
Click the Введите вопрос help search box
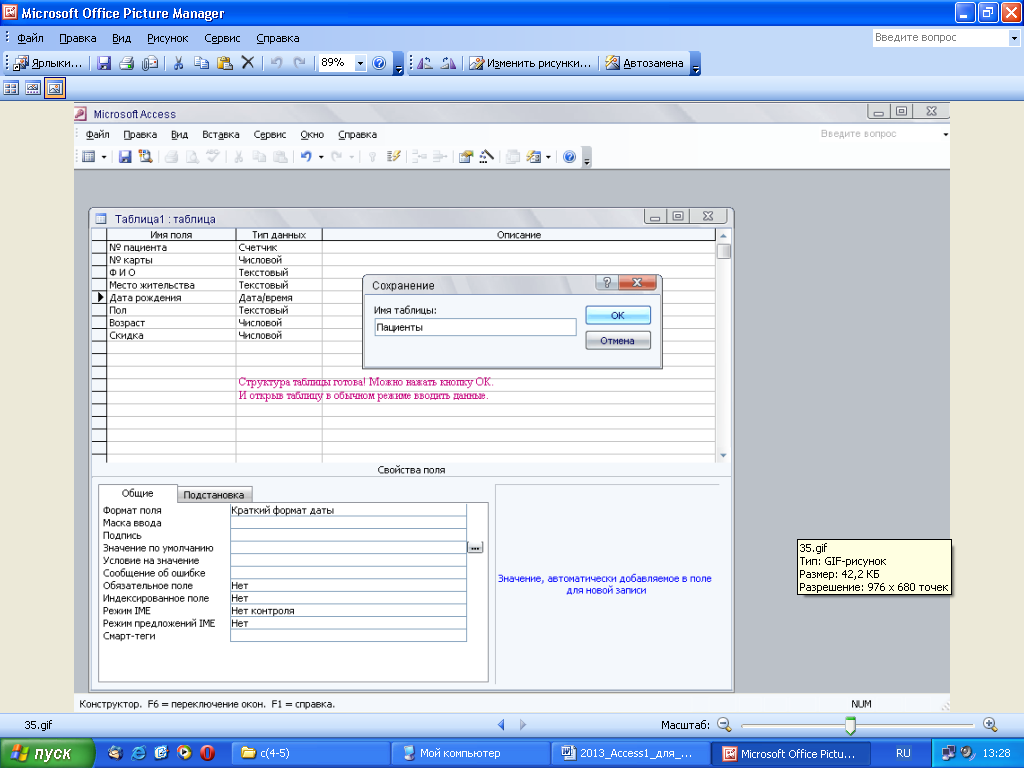coord(940,37)
